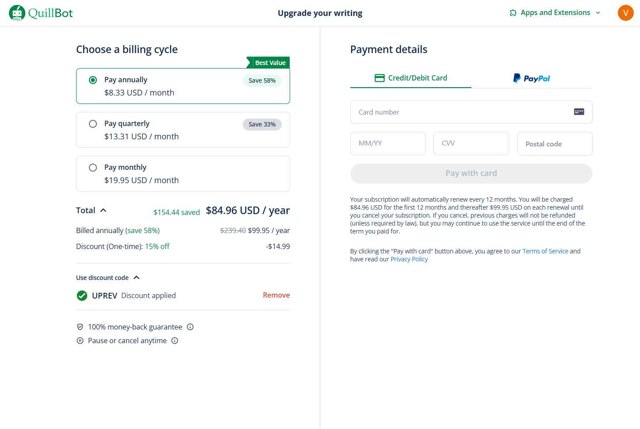Screen dimensions: 640x429
Task: Focus the Card number input field
Action: click(x=460, y=112)
